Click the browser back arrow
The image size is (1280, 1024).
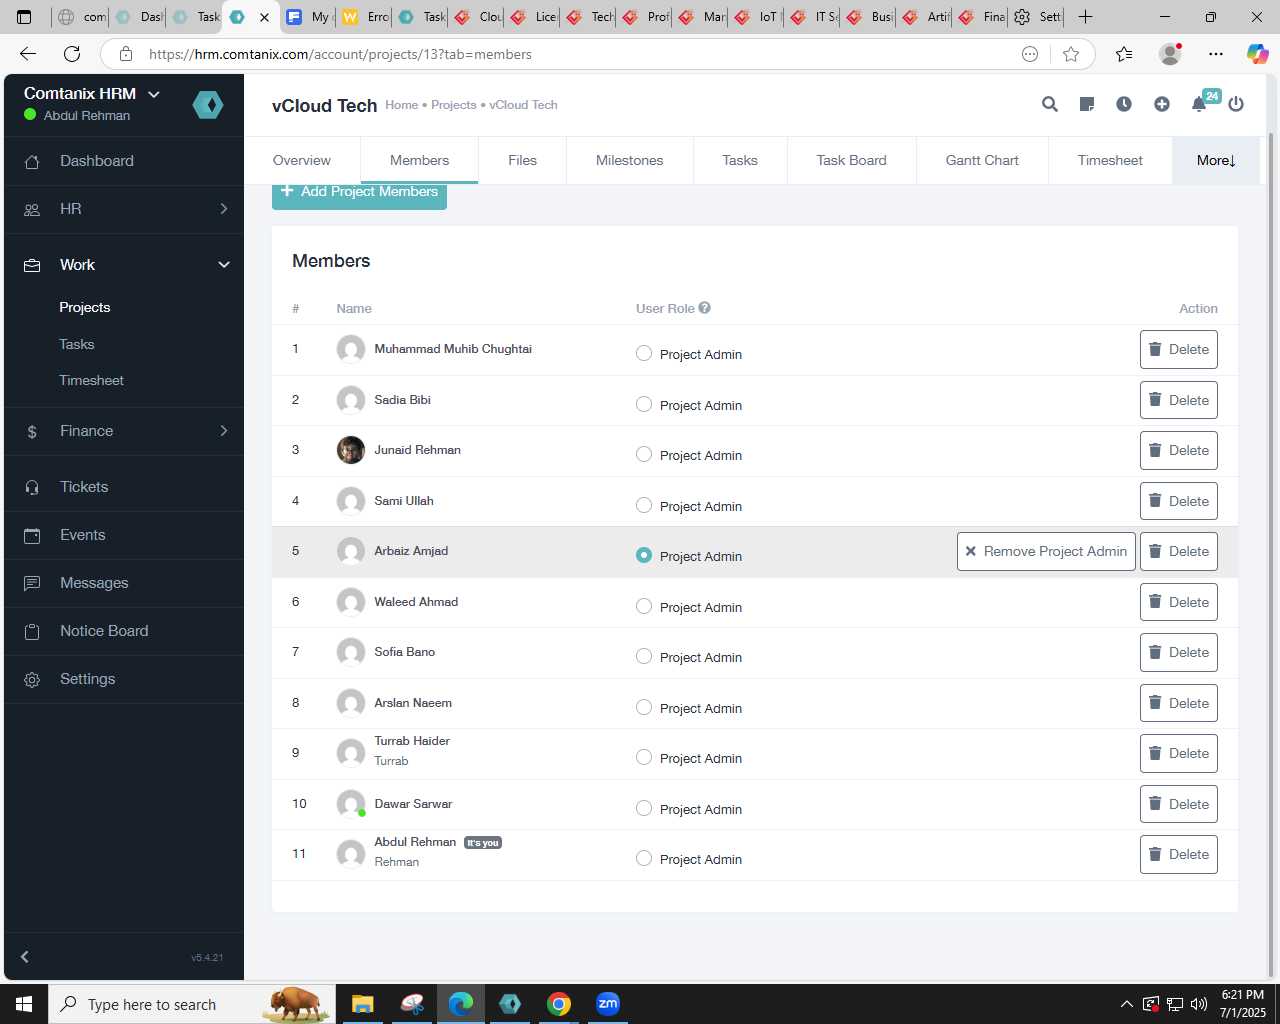28,54
